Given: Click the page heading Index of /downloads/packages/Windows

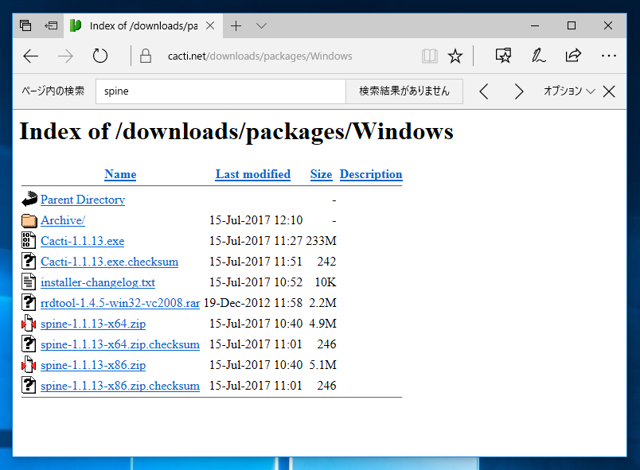Looking at the screenshot, I should coord(236,132).
